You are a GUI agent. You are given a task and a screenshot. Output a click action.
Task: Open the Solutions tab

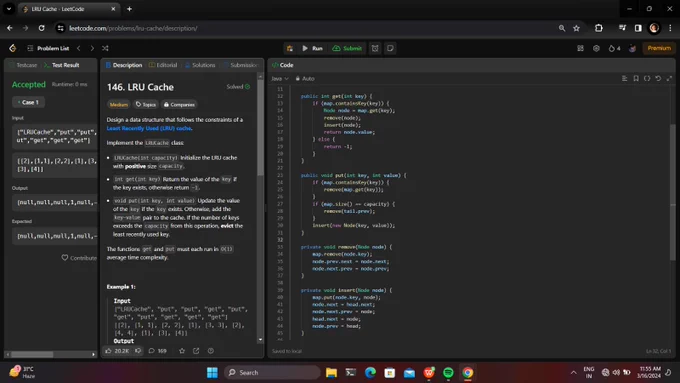pyautogui.click(x=200, y=65)
